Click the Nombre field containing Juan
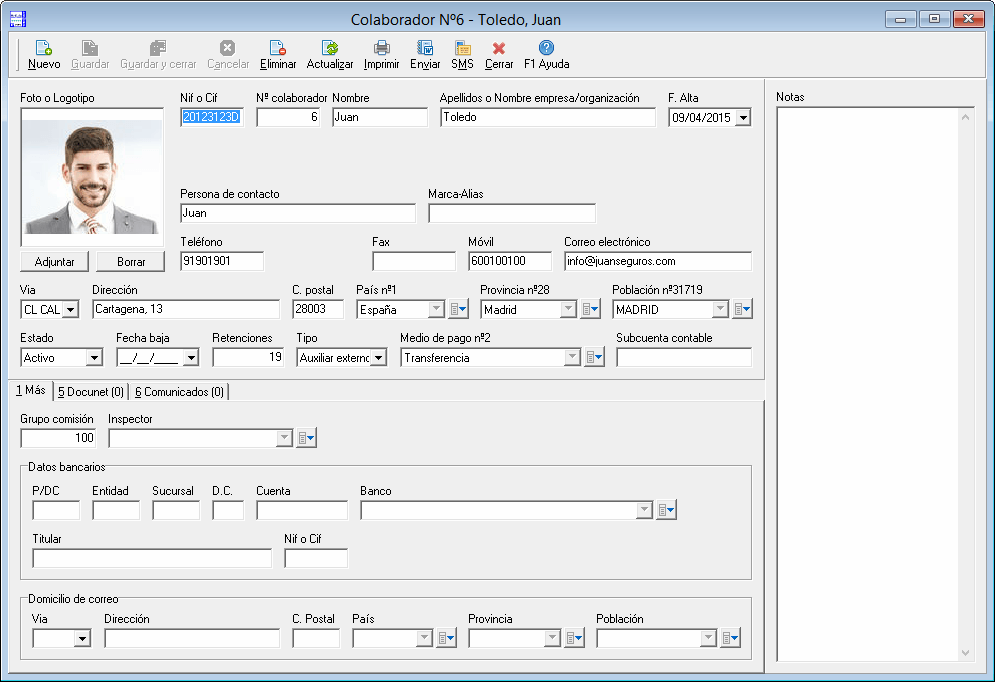This screenshot has width=995, height=682. tap(380, 117)
